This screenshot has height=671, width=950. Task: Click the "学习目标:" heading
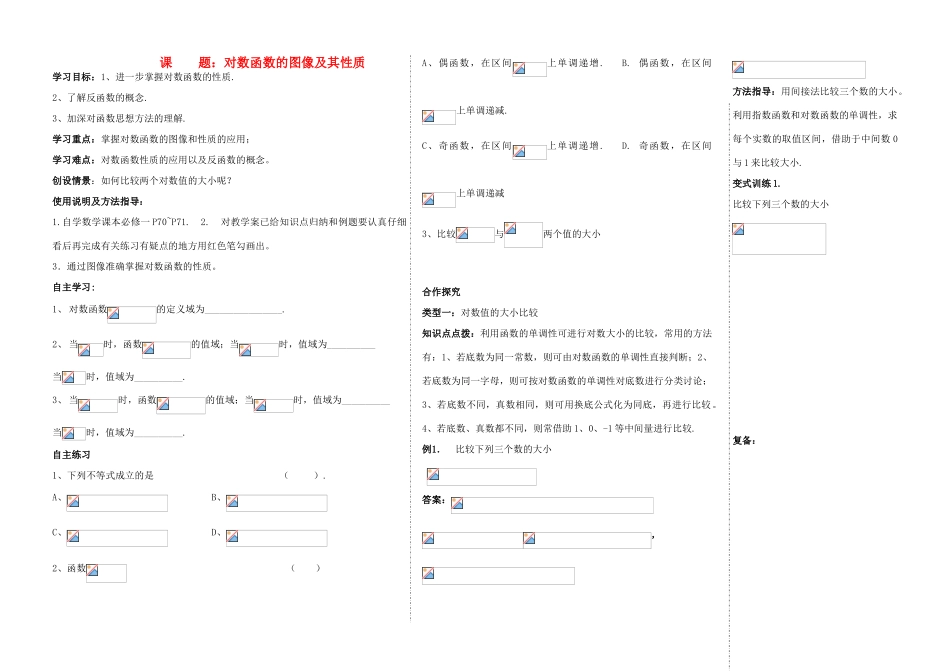[x=74, y=77]
